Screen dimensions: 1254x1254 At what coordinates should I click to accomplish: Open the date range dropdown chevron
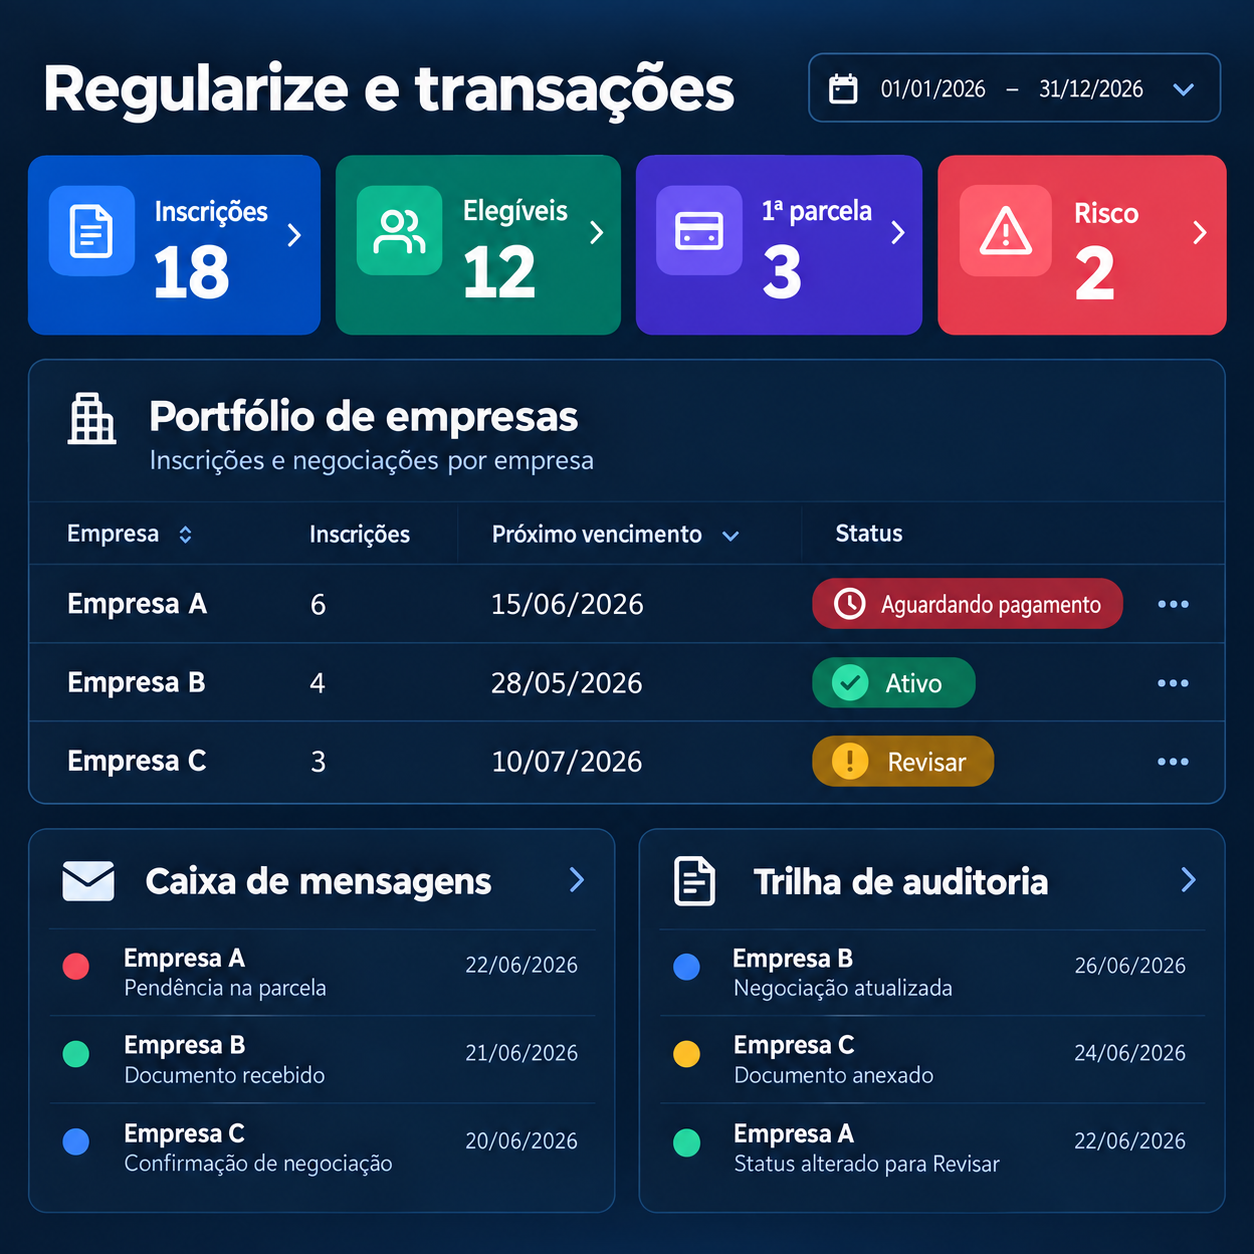tap(1183, 89)
